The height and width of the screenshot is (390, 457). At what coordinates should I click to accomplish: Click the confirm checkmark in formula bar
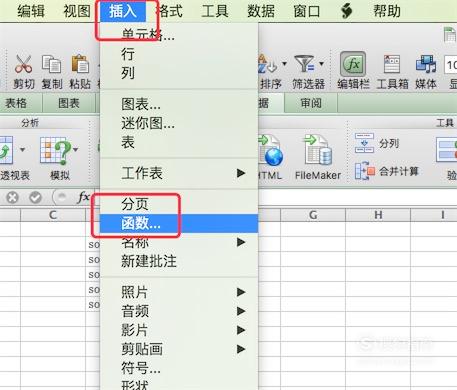click(x=35, y=197)
